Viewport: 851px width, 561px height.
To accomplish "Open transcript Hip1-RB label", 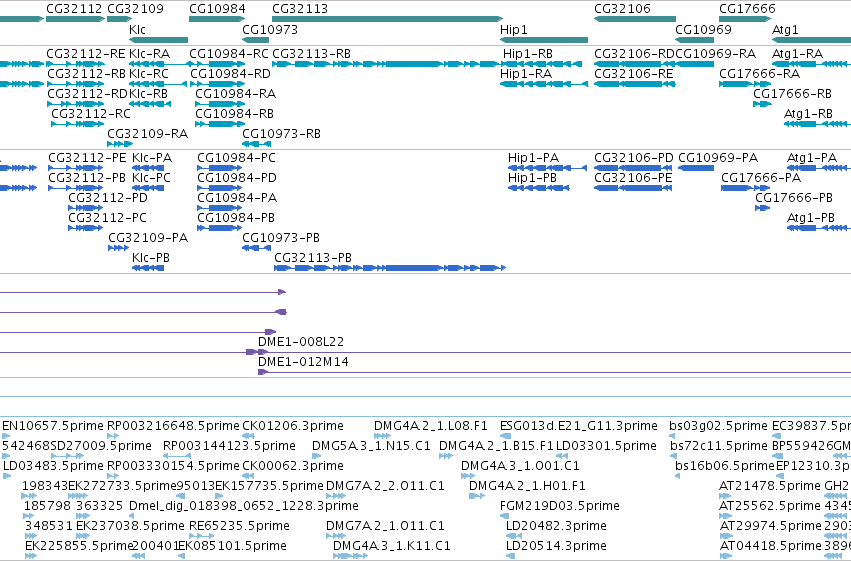I will tap(528, 54).
